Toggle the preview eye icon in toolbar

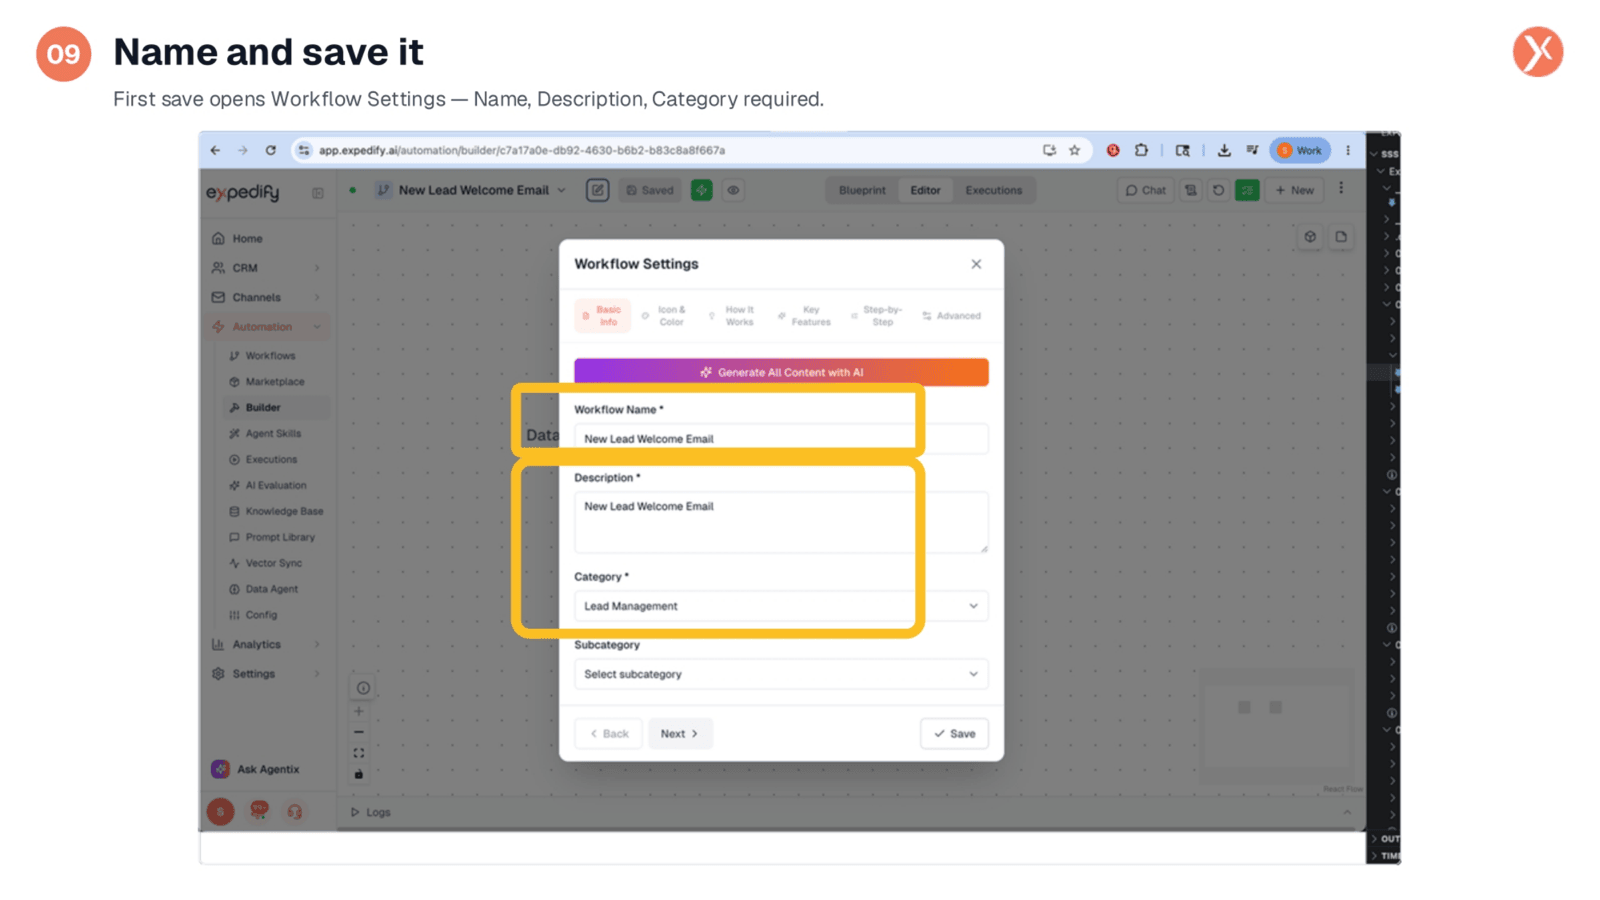point(733,190)
